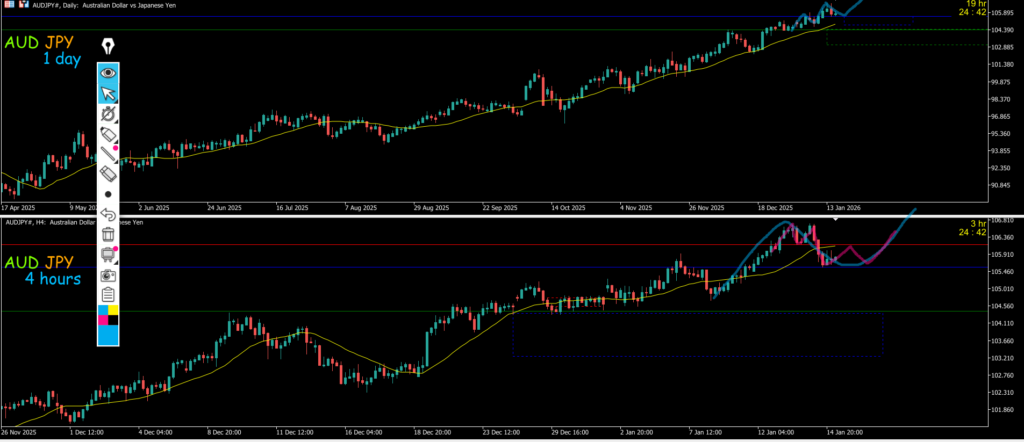The image size is (1024, 442).
Task: Expand the whiteboard screen tool
Action: [x=108, y=254]
